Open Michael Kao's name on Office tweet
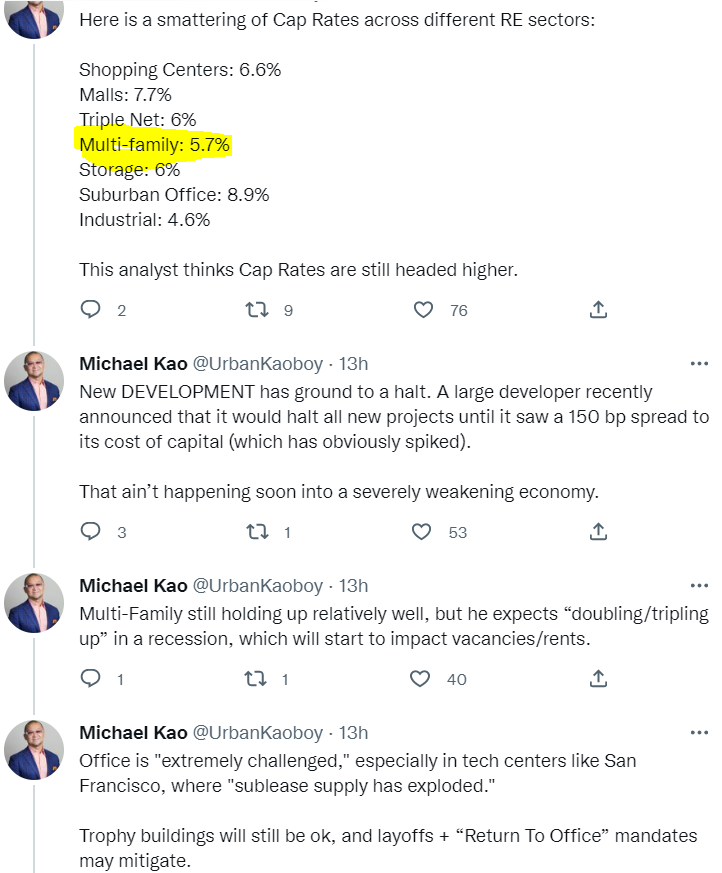The height and width of the screenshot is (873, 722). click(x=132, y=733)
